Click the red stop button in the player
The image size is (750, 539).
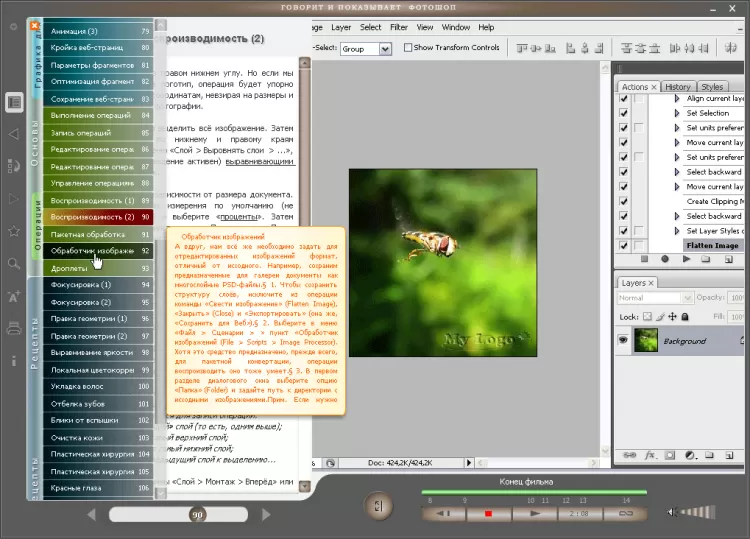coord(489,513)
